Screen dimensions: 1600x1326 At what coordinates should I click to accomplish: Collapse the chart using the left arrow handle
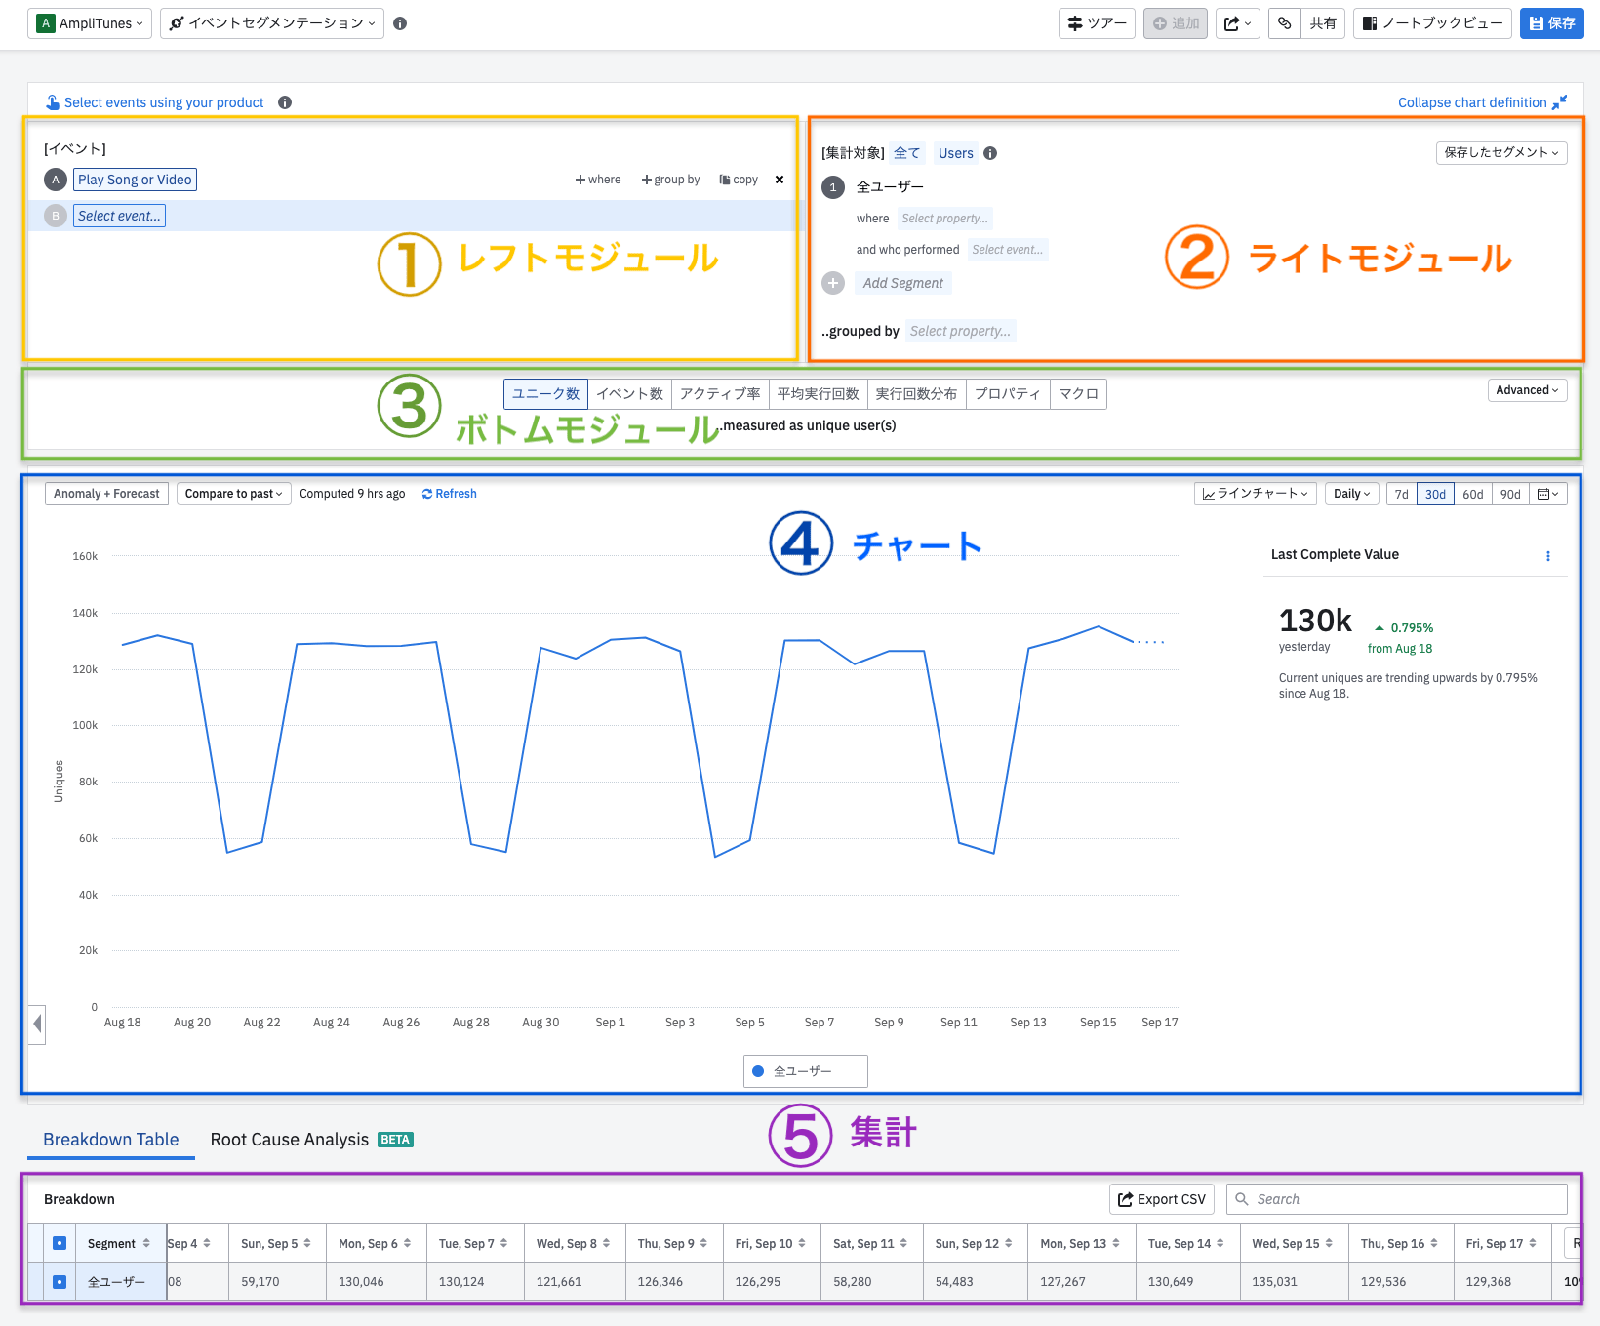tap(37, 1024)
